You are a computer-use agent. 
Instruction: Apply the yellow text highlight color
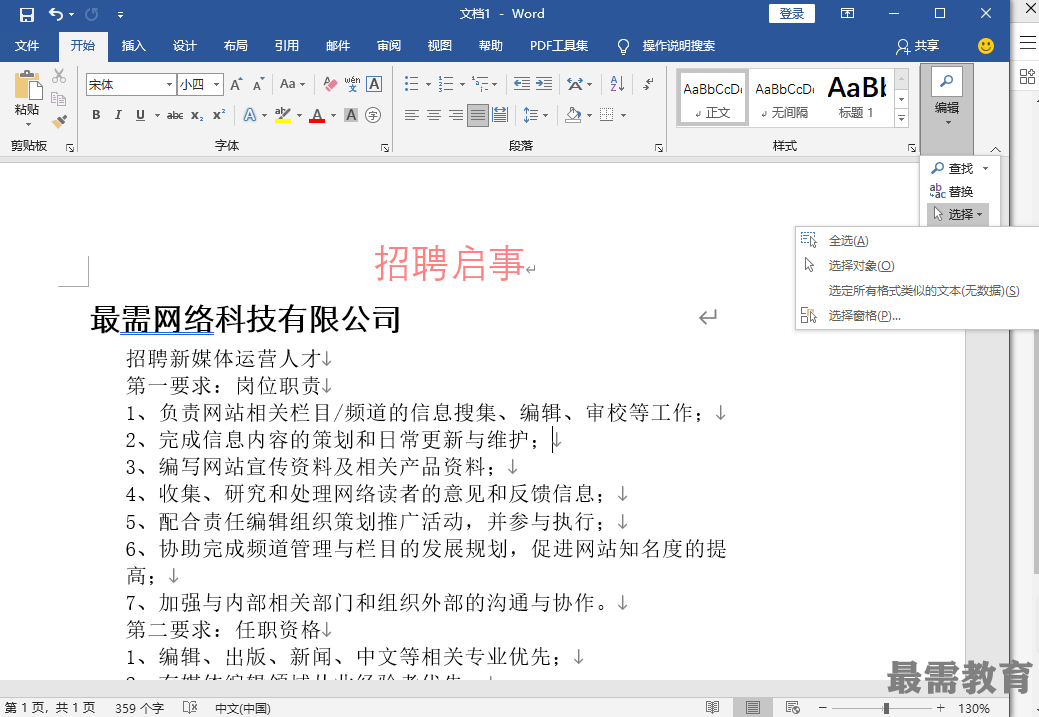[x=283, y=115]
